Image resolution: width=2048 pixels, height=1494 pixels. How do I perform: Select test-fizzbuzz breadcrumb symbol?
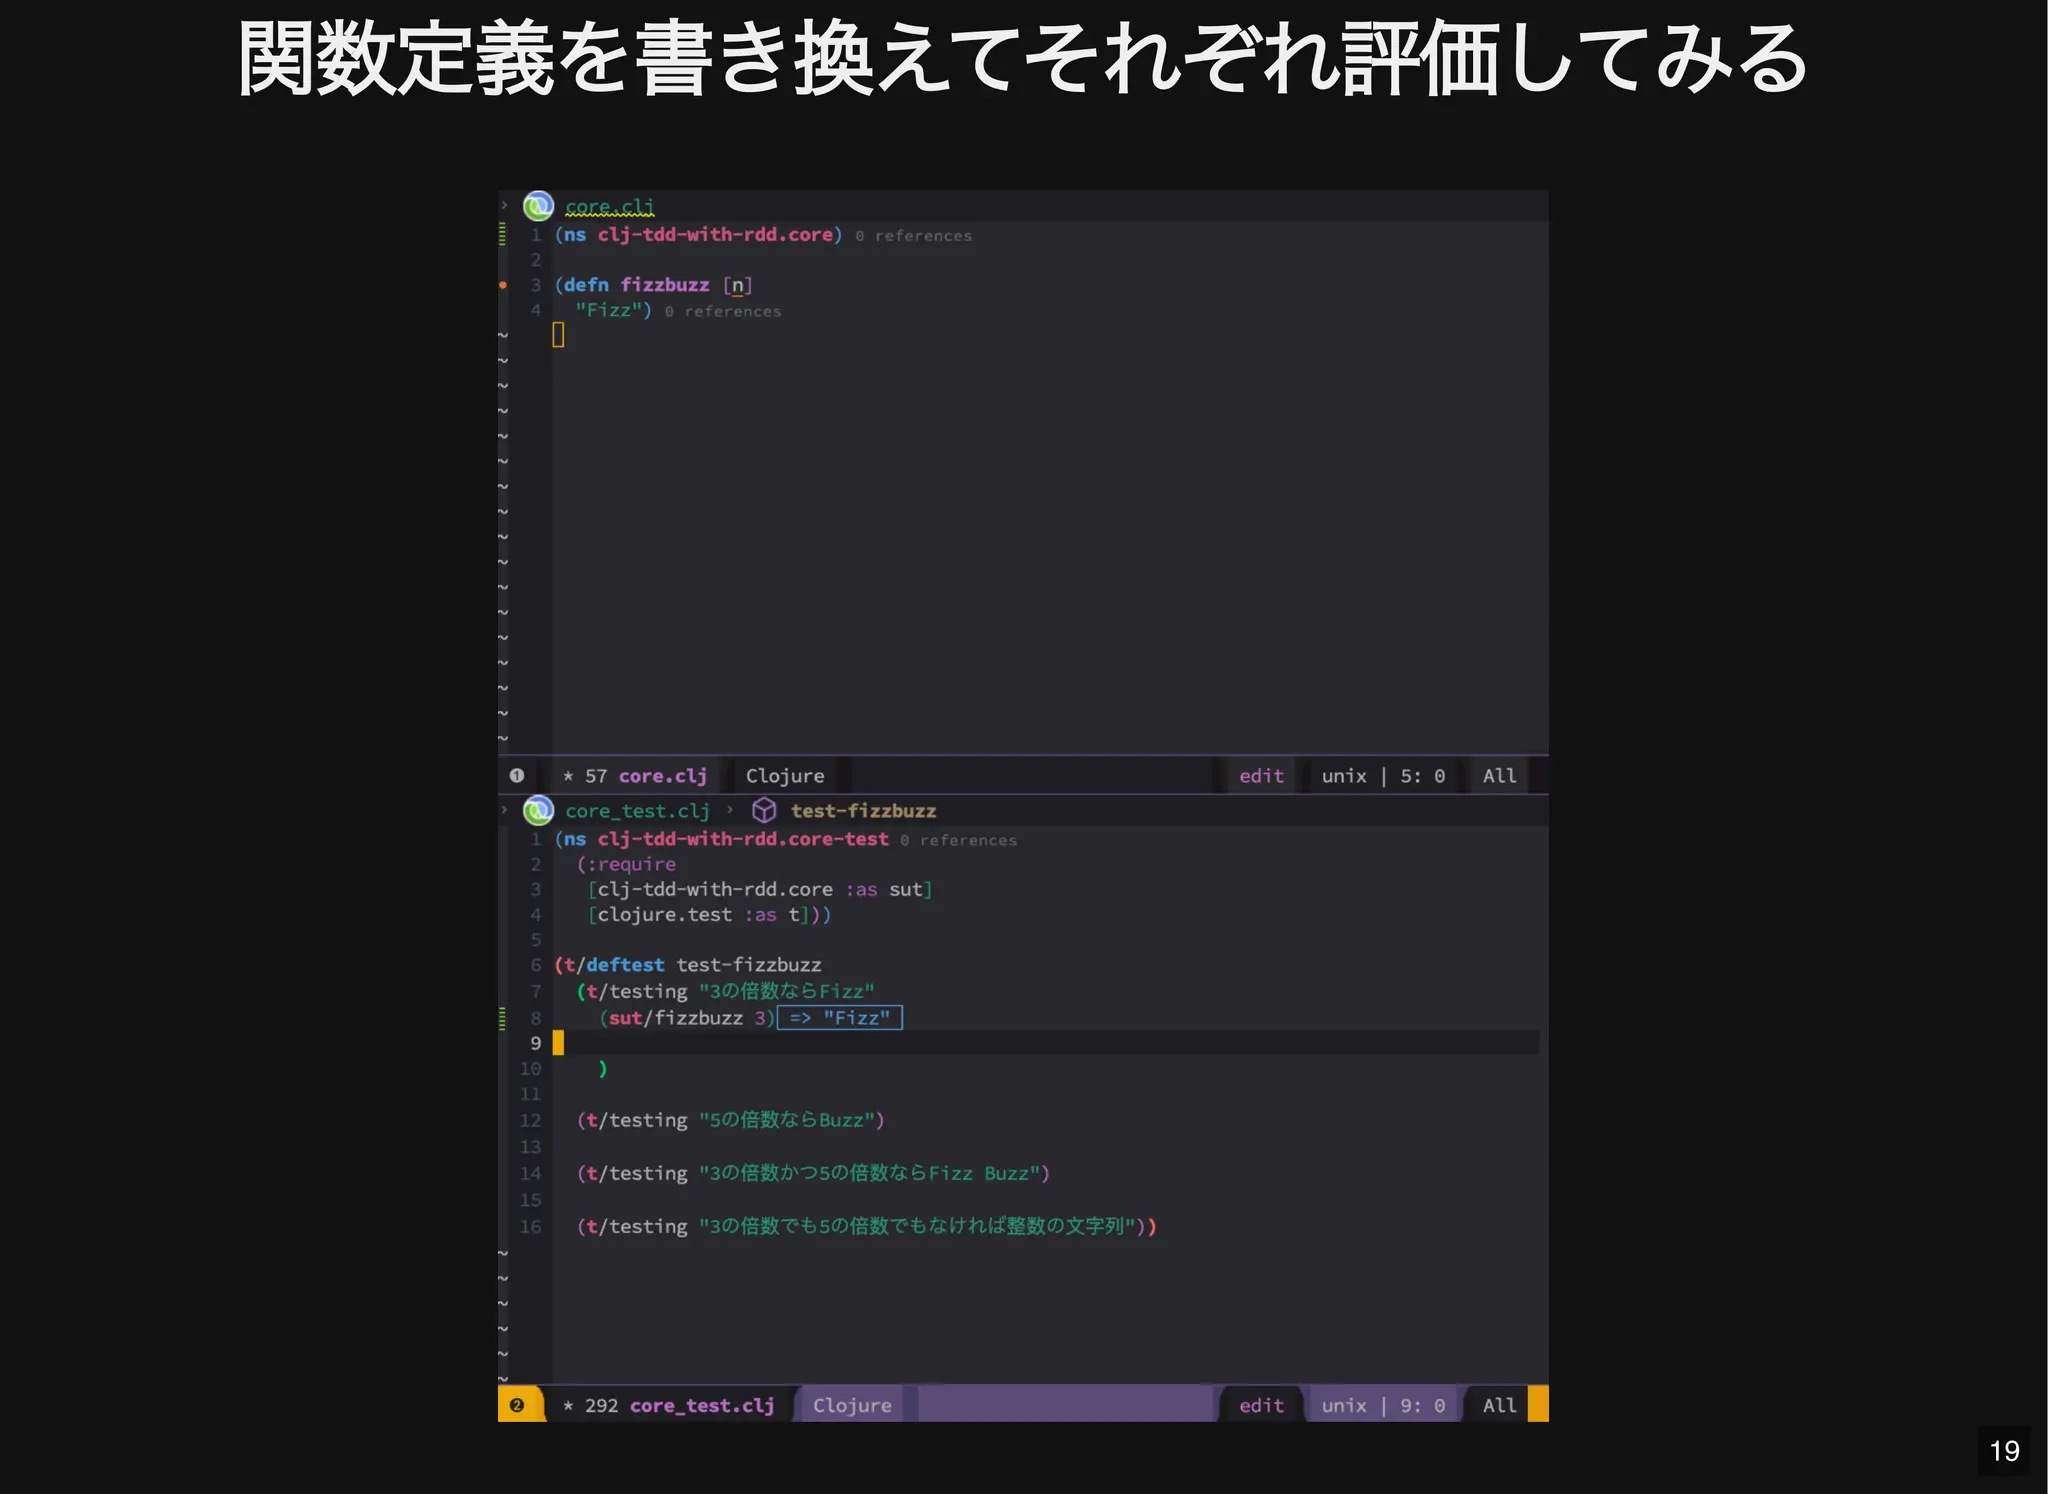864,811
